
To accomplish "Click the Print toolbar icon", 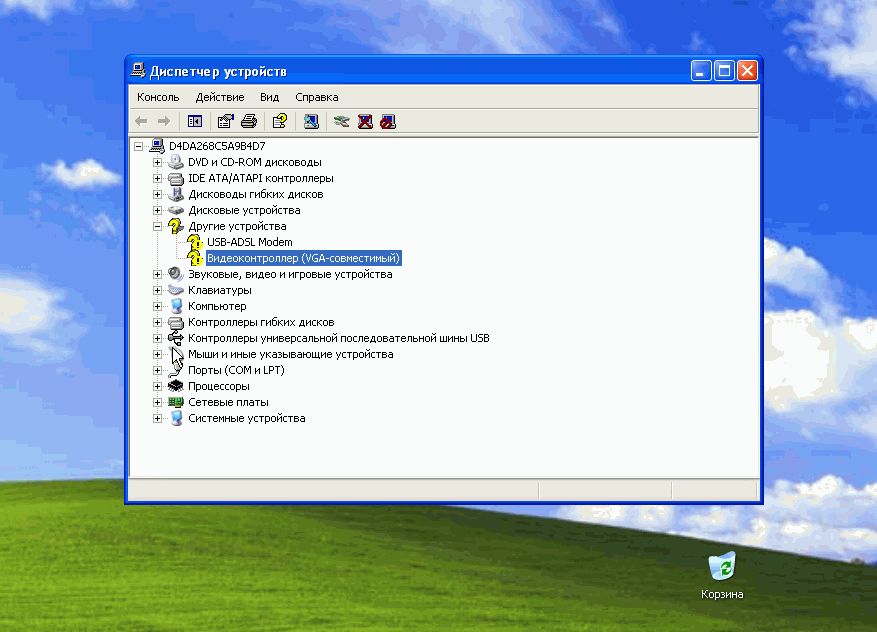I will [249, 121].
